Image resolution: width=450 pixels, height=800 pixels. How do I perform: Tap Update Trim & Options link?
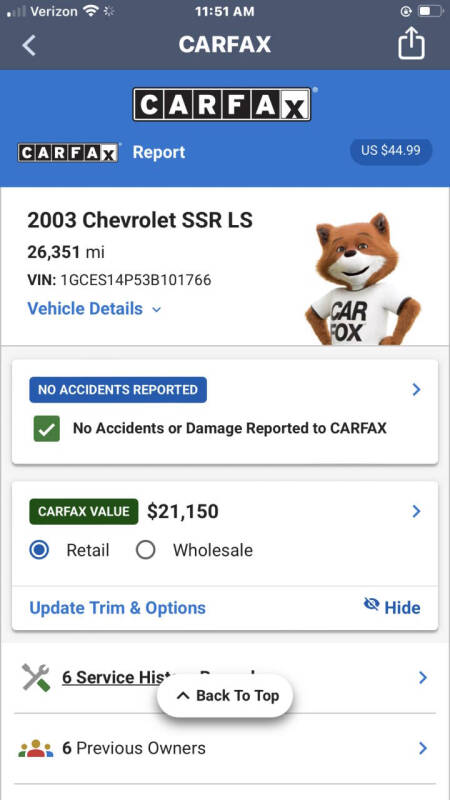[117, 608]
